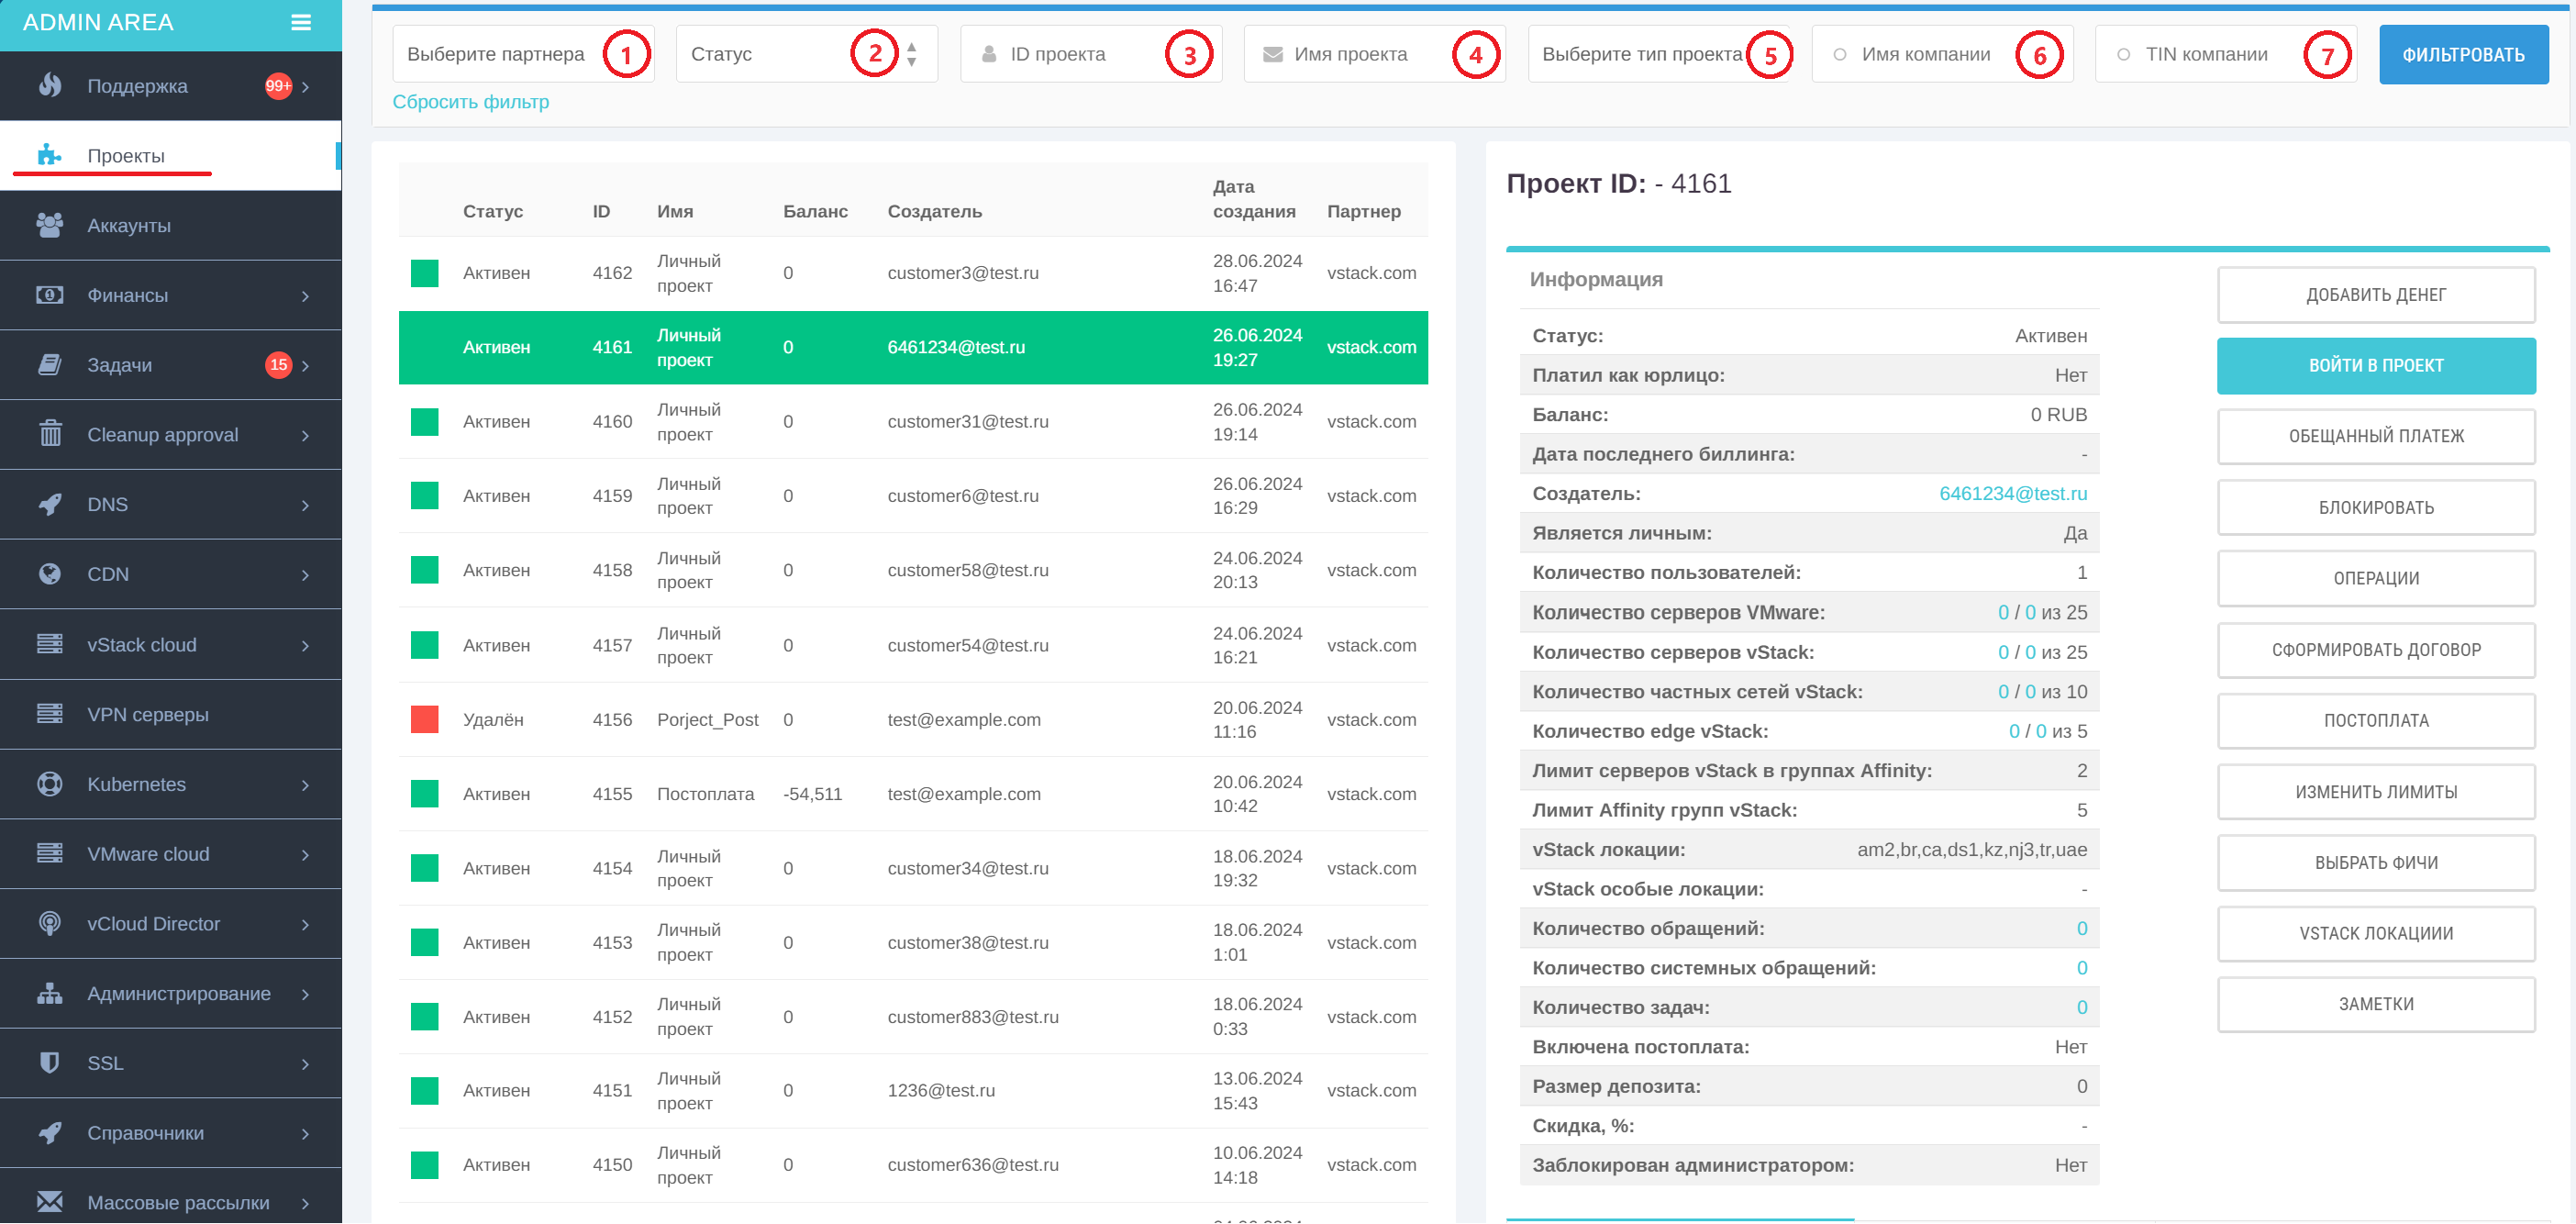Click Количество обращений value 0
Viewport: 2576px width, 1224px height.
click(x=2081, y=929)
